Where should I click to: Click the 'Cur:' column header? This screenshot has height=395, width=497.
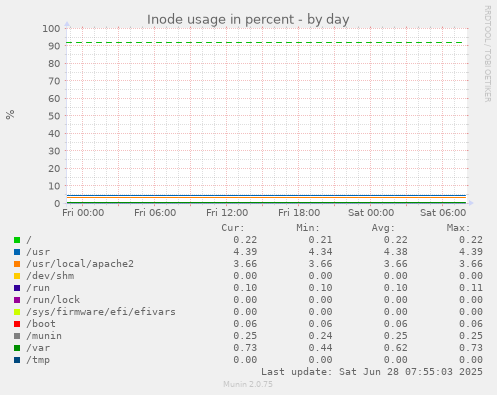233,228
